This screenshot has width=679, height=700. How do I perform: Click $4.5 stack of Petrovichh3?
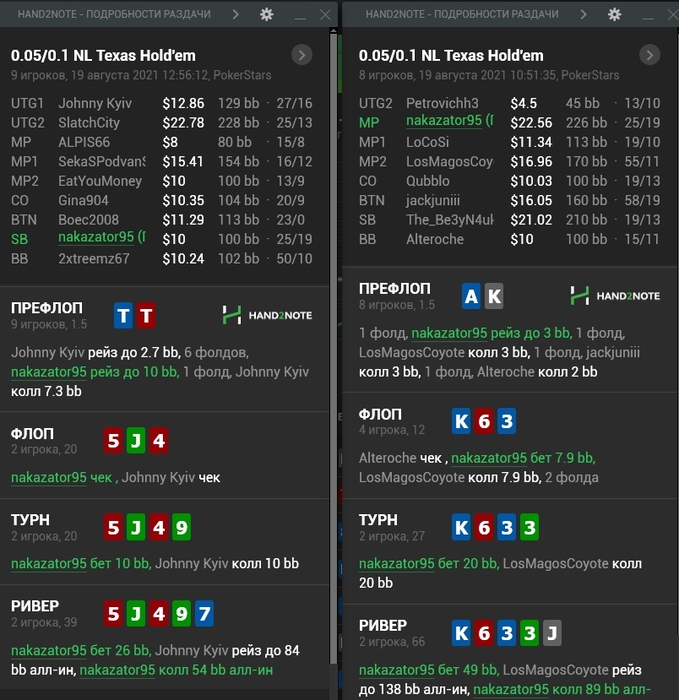tap(524, 103)
